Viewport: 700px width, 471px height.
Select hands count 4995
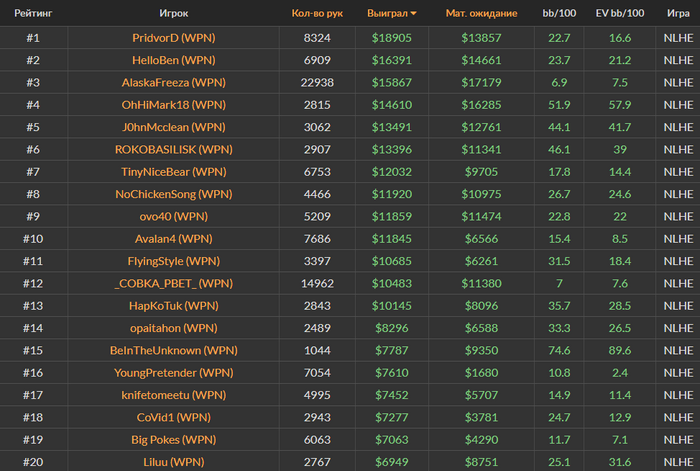[x=317, y=395]
